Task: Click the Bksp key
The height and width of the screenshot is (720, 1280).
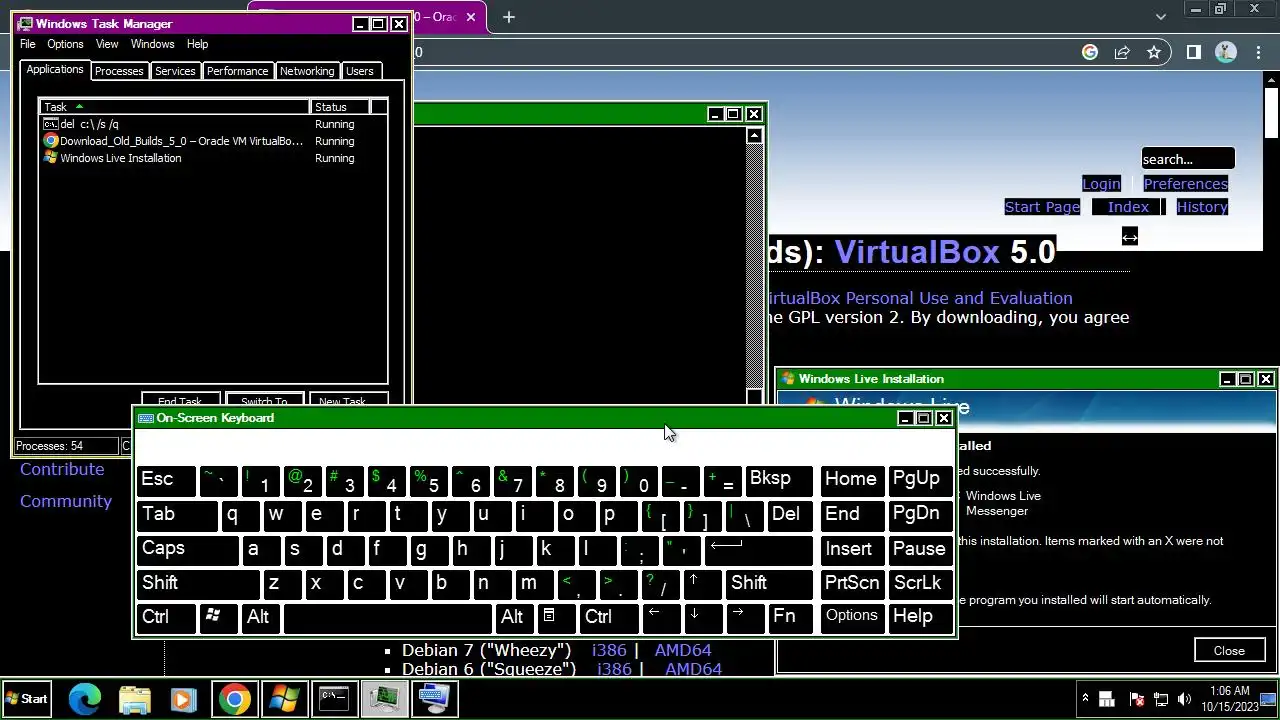Action: [778, 481]
